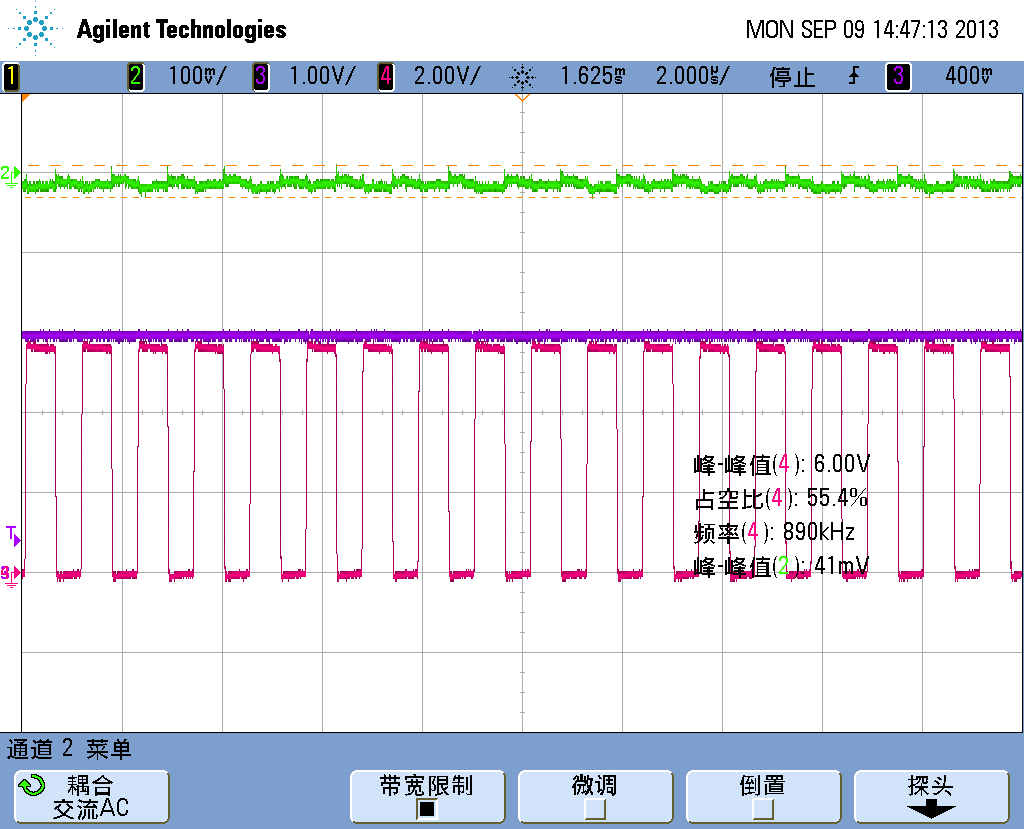
Task: Click the 通道 2 菜单 menu title
Action: [x=69, y=749]
